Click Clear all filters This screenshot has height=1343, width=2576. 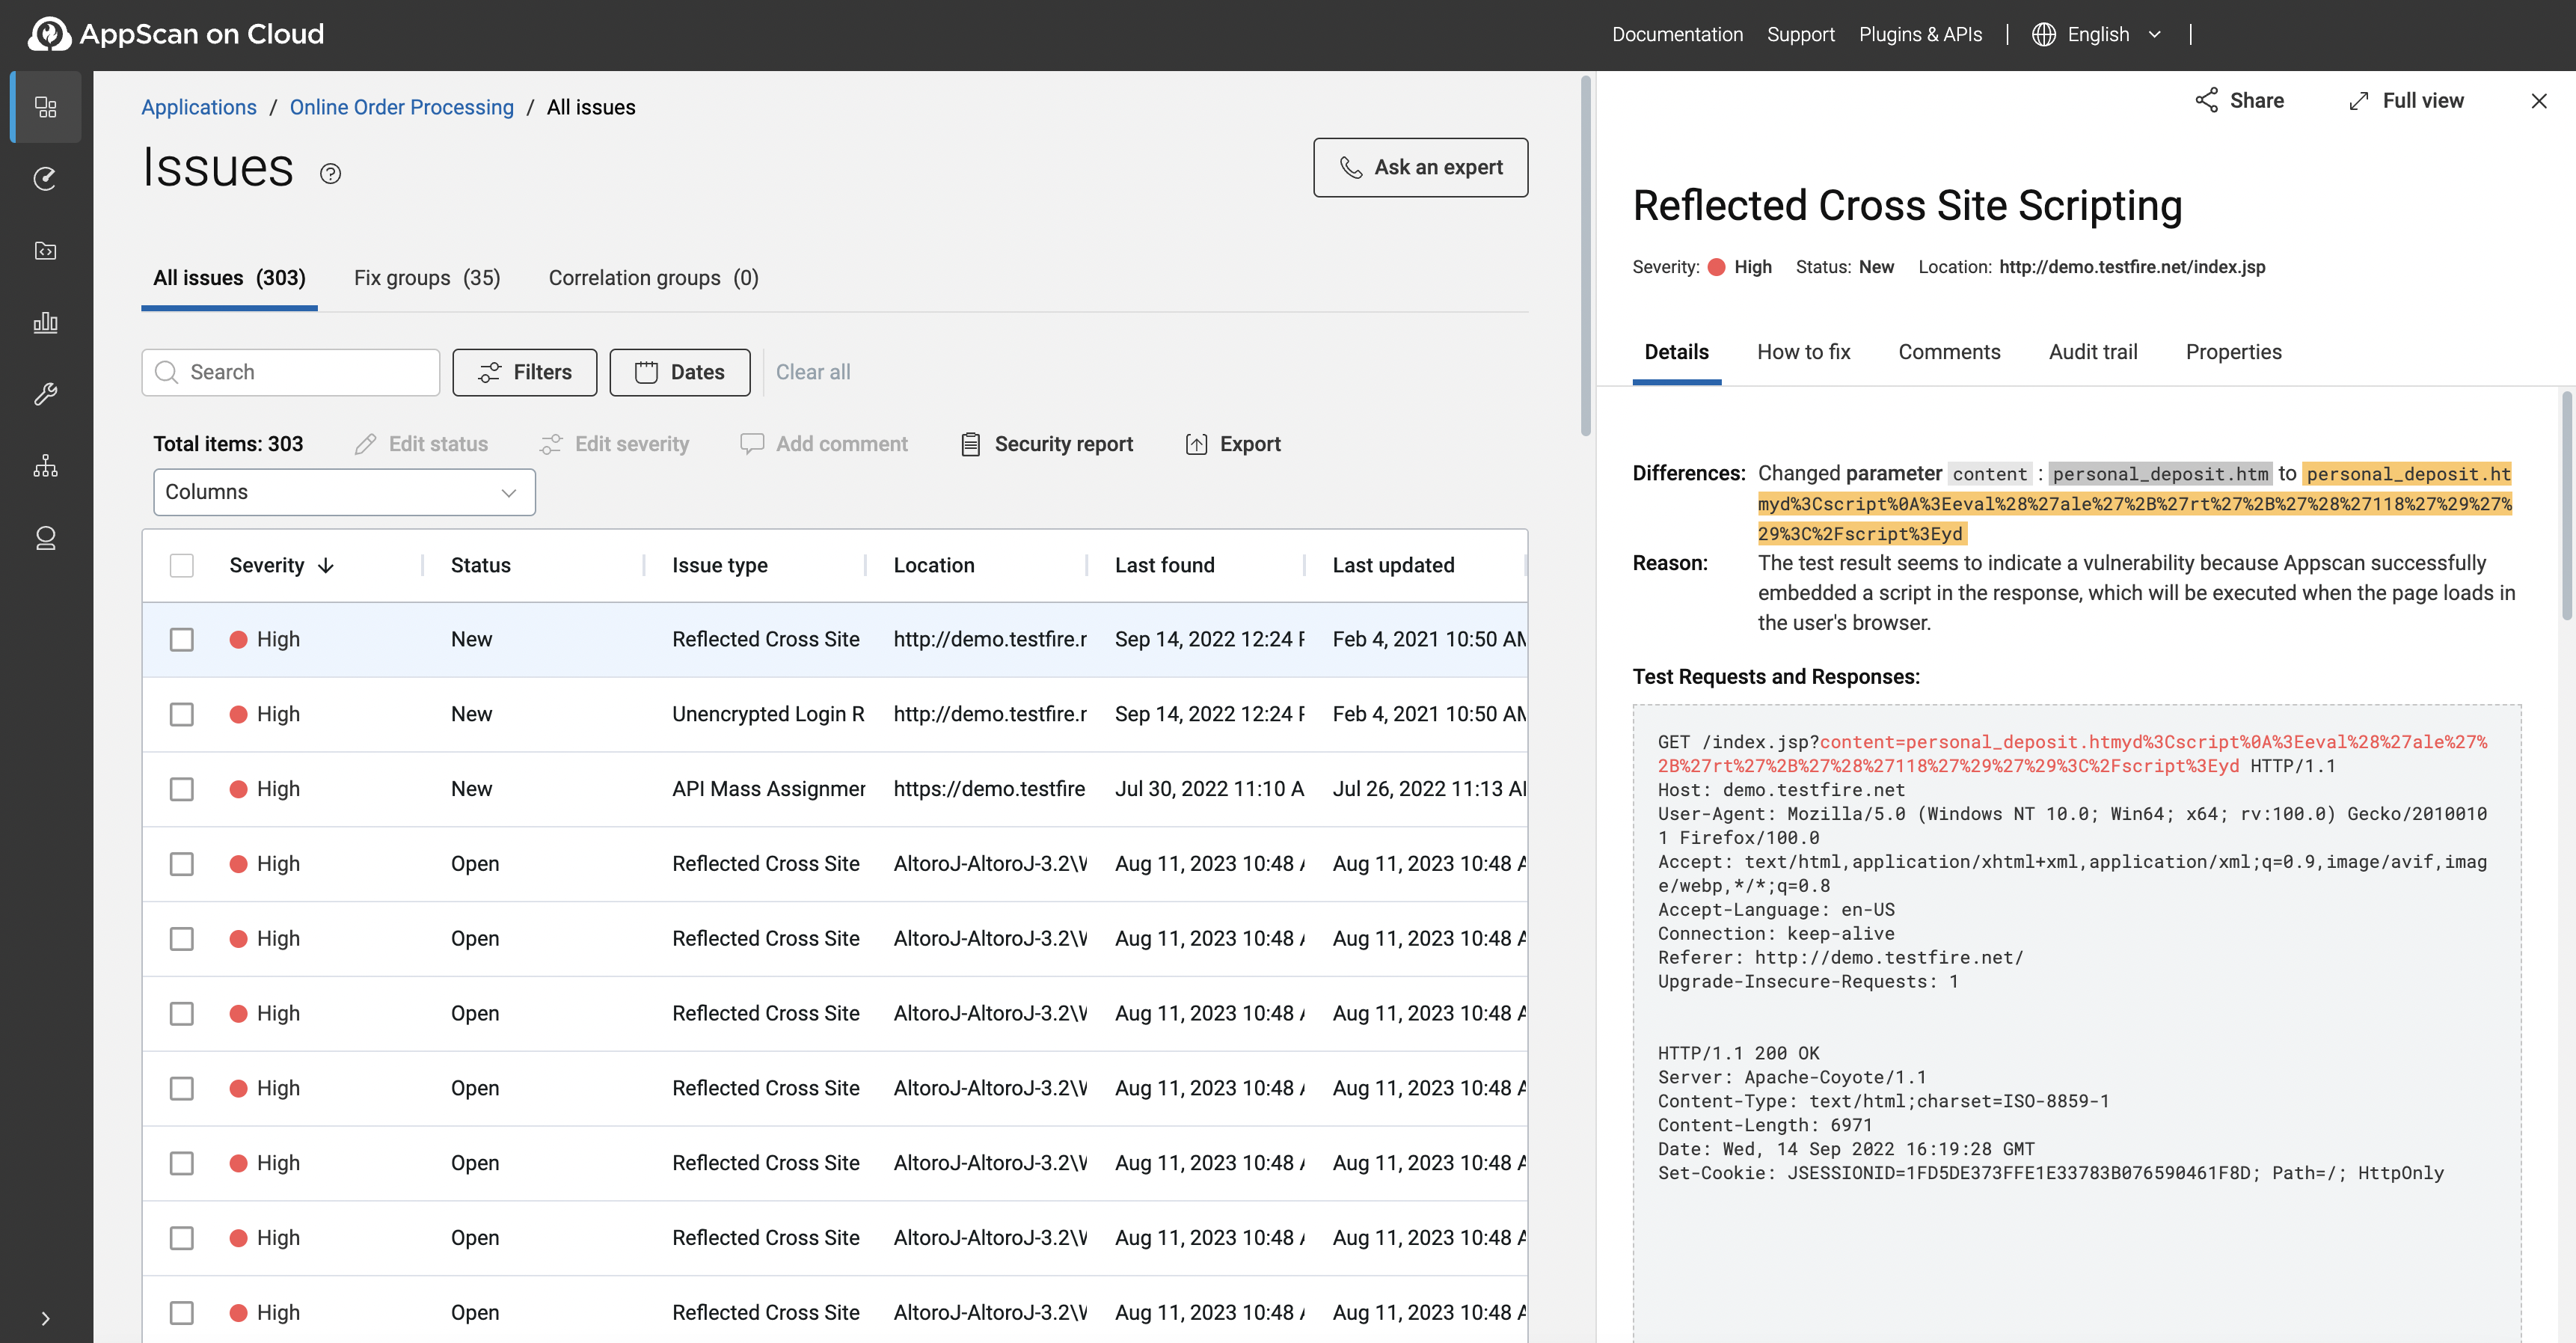[x=813, y=372]
